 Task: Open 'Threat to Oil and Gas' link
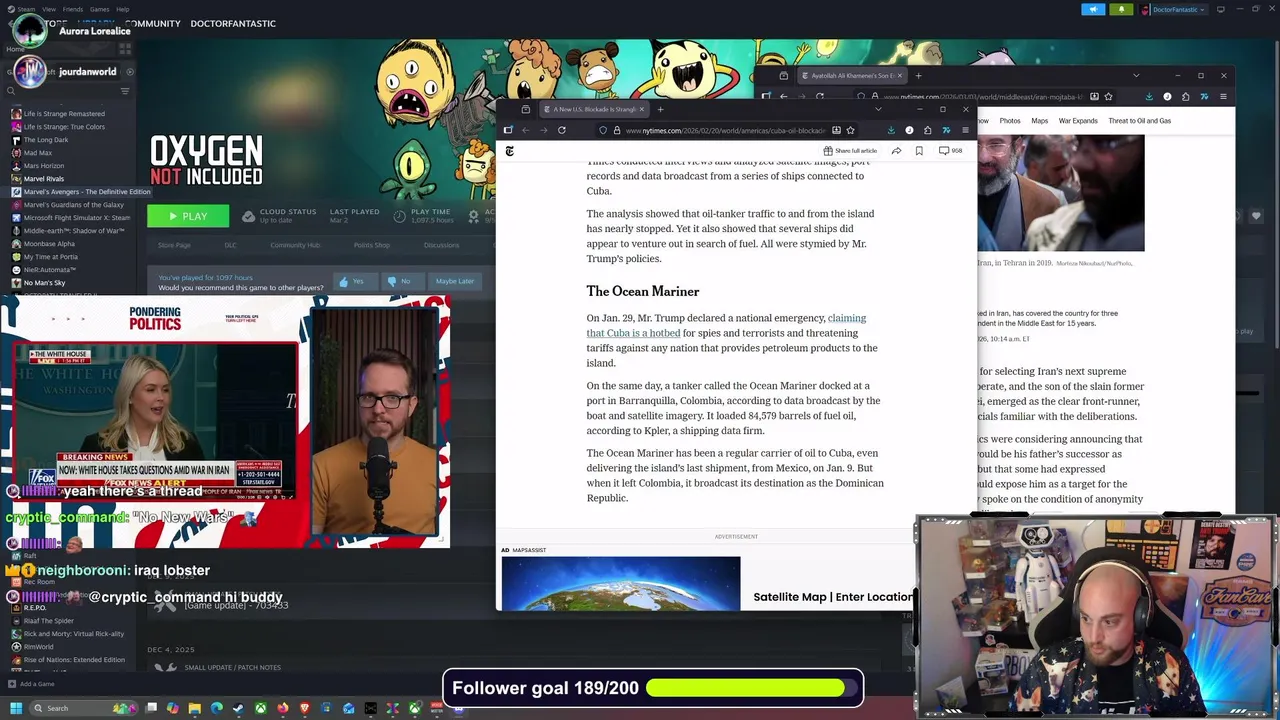(x=1139, y=121)
